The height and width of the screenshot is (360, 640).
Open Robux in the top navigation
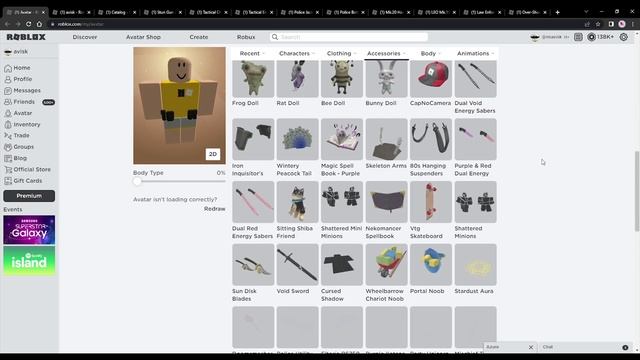pyautogui.click(x=246, y=37)
